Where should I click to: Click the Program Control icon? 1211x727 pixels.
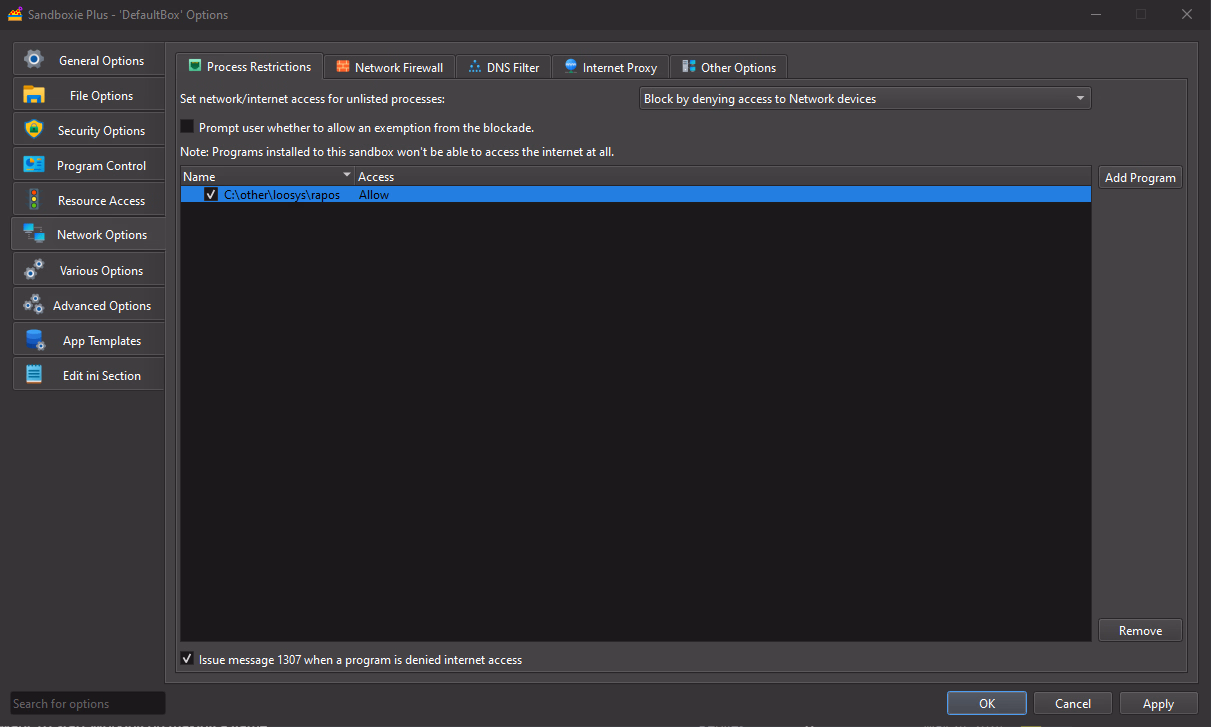pyautogui.click(x=34, y=165)
